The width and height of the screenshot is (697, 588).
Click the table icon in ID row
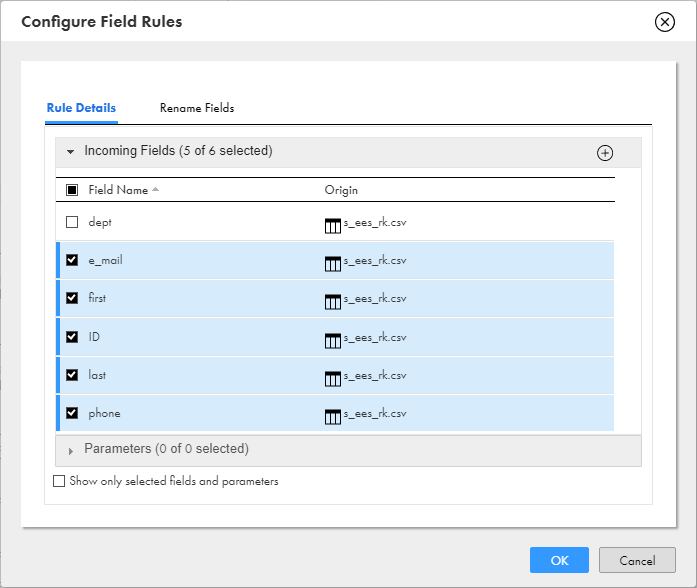(x=332, y=341)
